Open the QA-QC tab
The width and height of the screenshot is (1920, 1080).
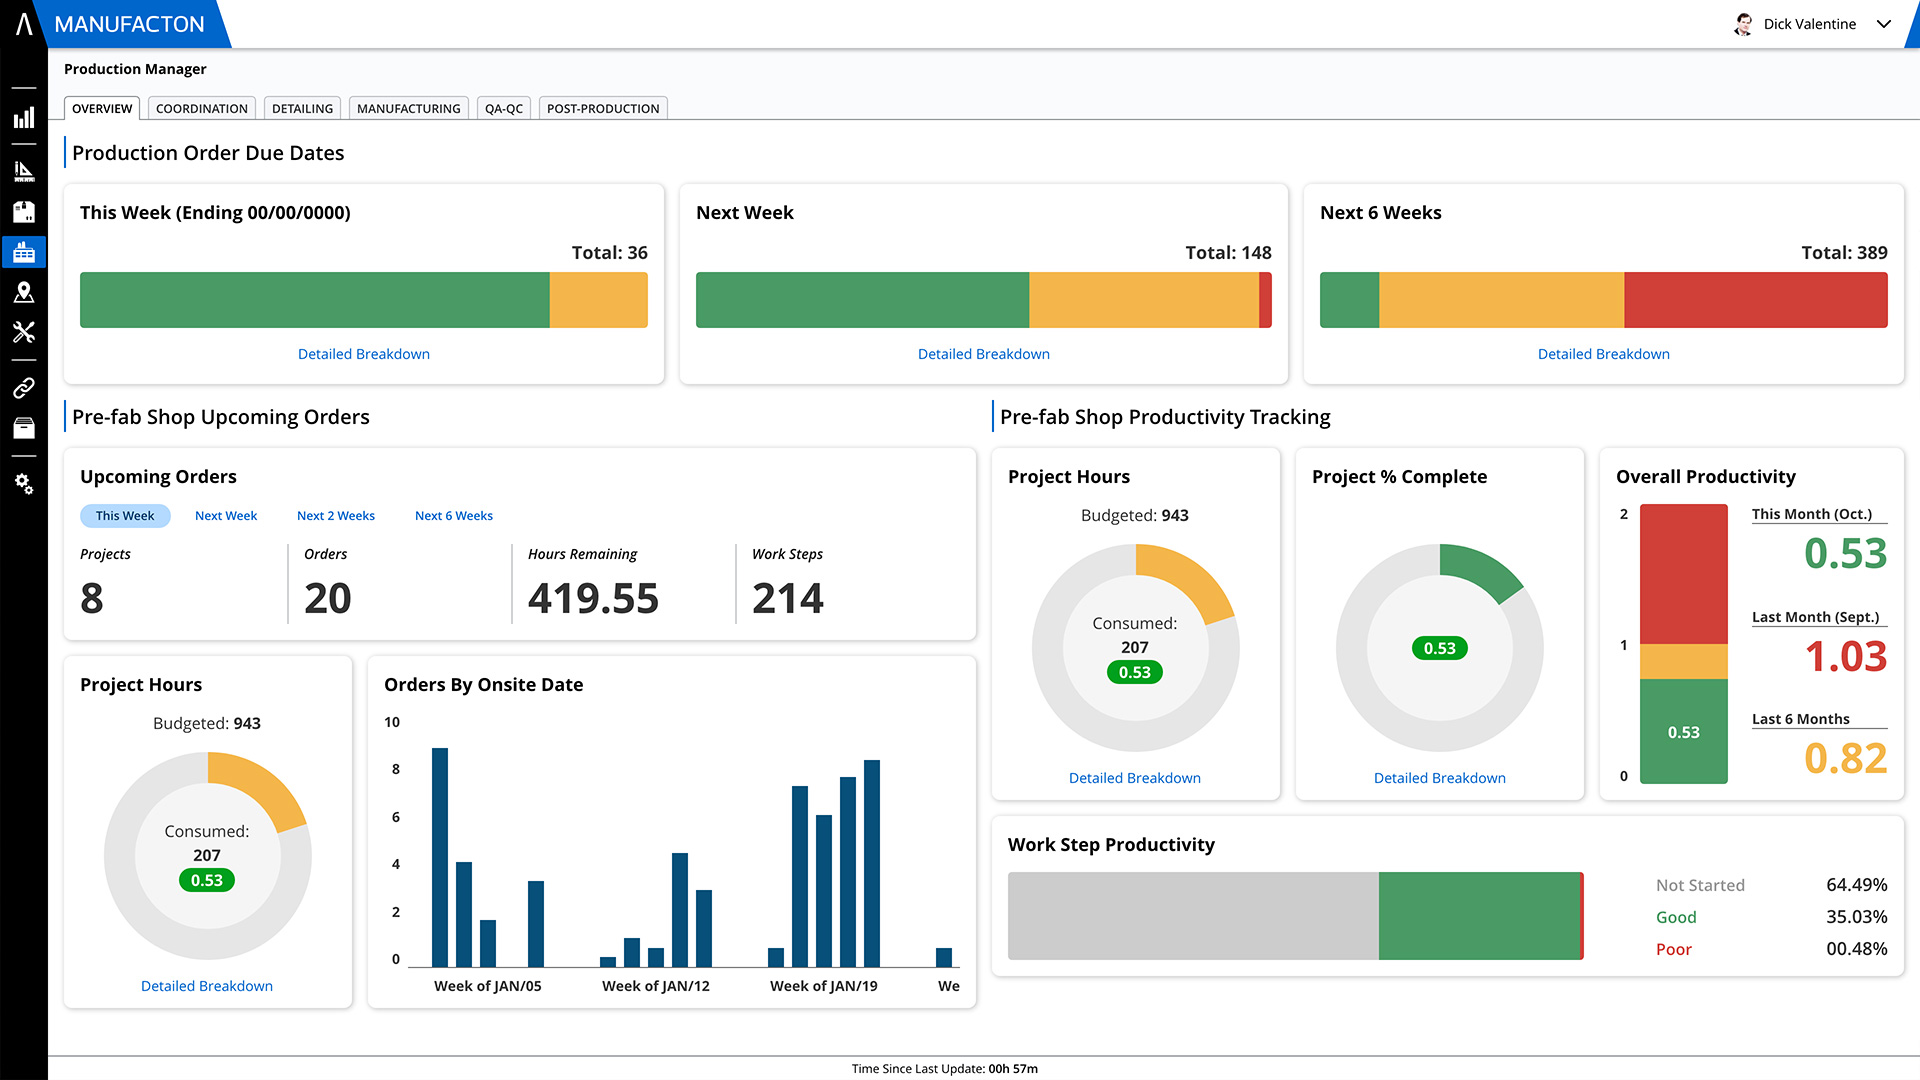(503, 108)
